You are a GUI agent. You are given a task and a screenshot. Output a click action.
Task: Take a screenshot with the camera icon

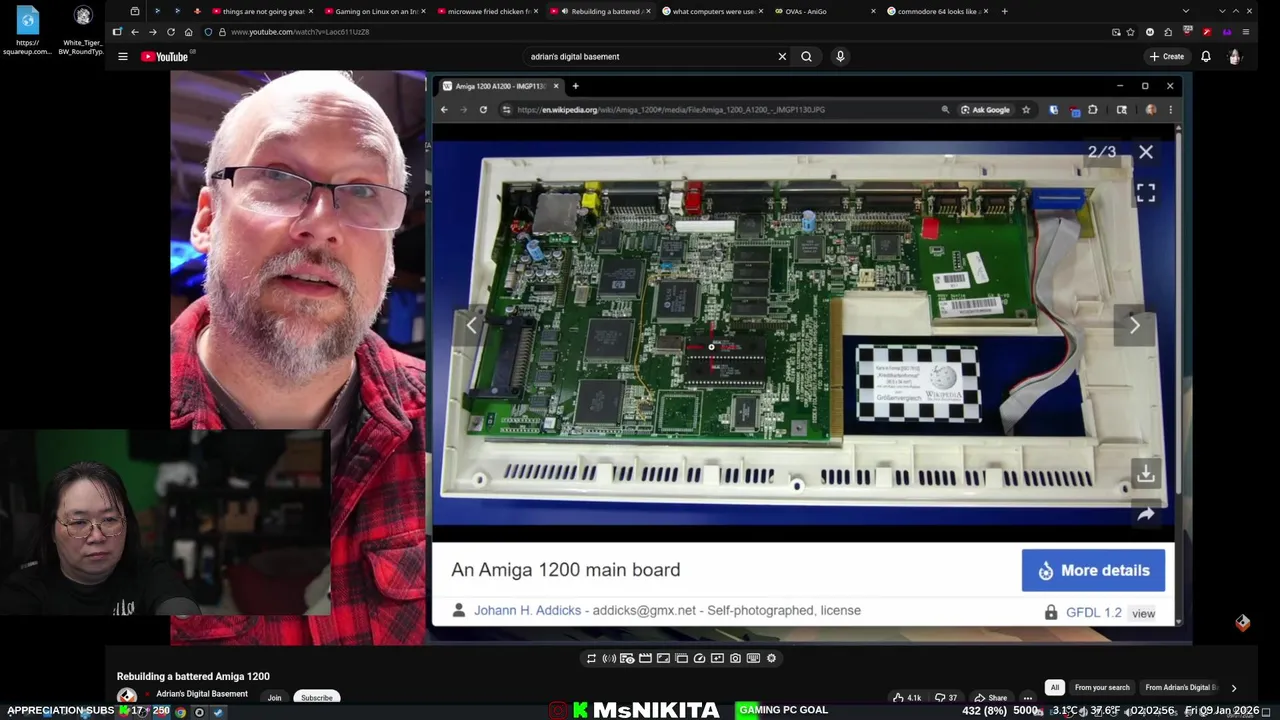click(735, 658)
